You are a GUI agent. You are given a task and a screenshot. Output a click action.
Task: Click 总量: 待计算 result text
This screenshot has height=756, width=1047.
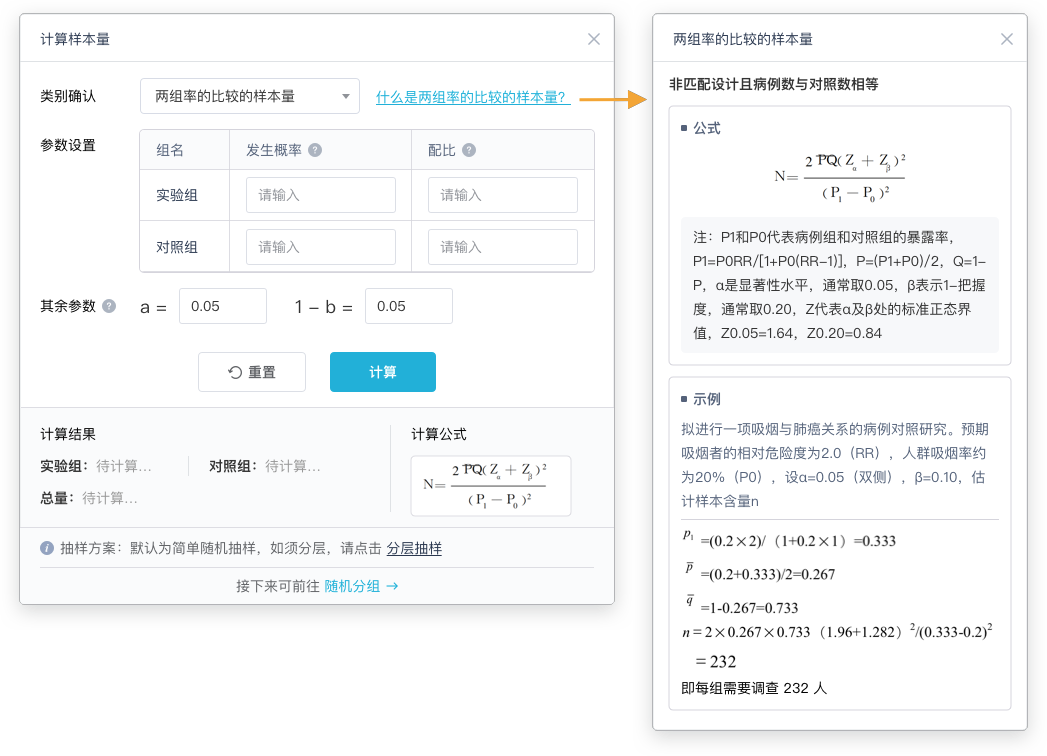point(89,498)
